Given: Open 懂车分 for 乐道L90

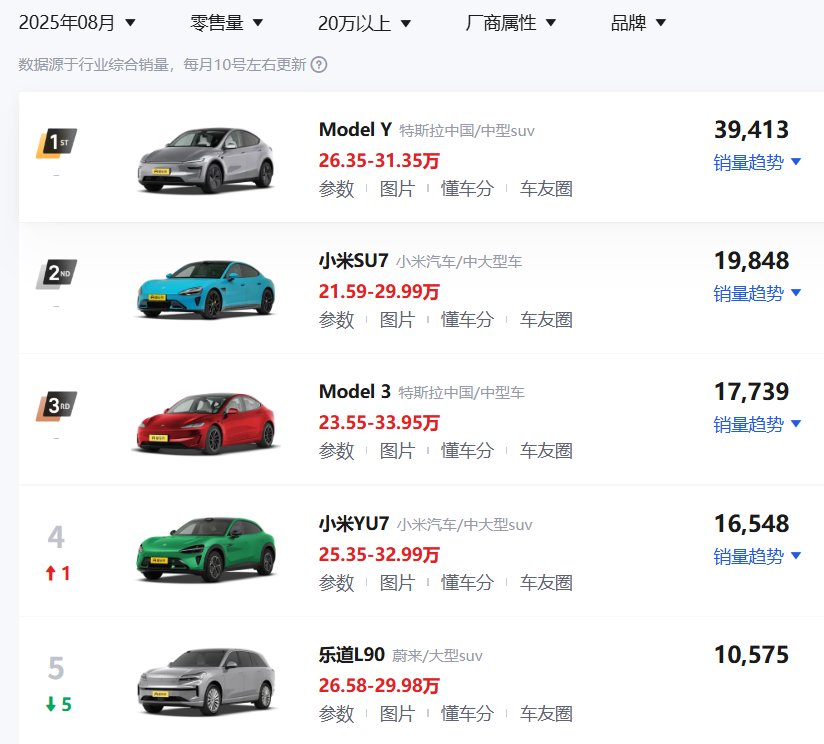Looking at the screenshot, I should coord(467,714).
